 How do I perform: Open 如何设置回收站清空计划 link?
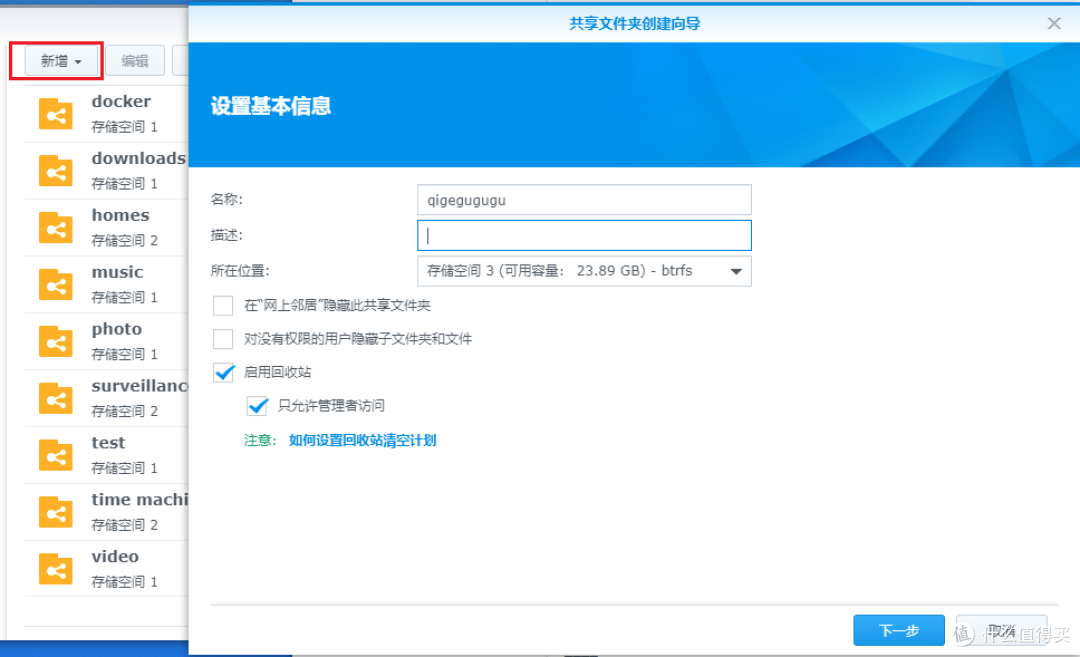pyautogui.click(x=362, y=440)
